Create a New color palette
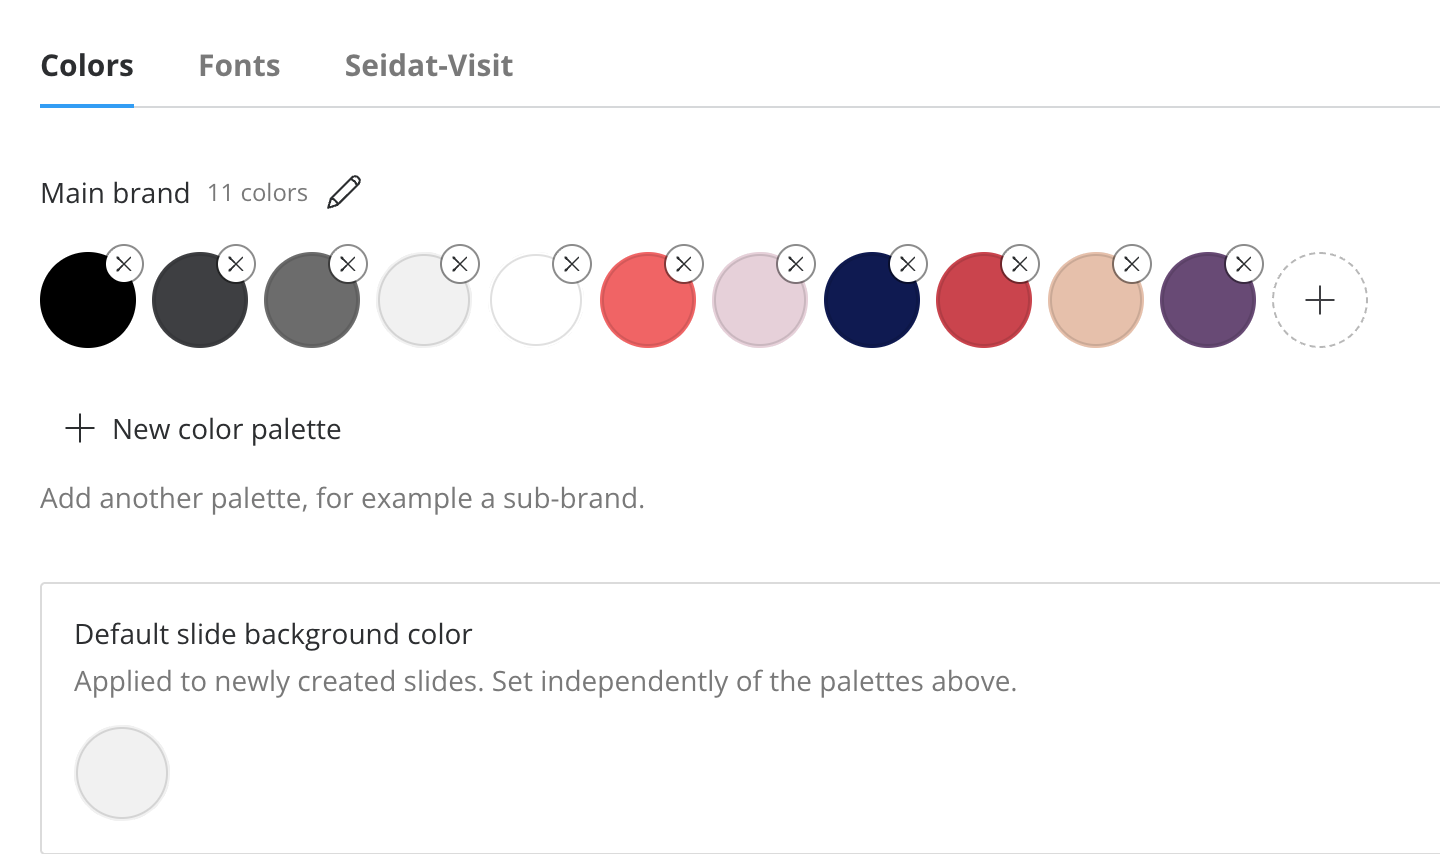1440x854 pixels. pos(203,429)
